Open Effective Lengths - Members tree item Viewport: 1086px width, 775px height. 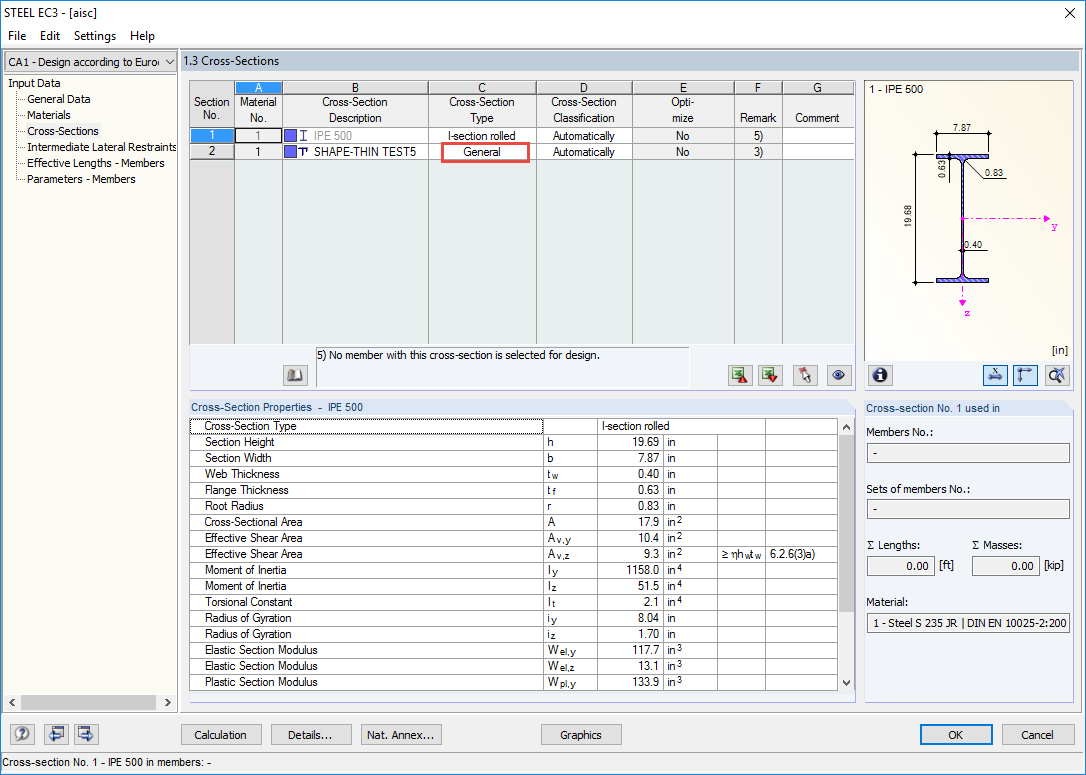pos(96,163)
